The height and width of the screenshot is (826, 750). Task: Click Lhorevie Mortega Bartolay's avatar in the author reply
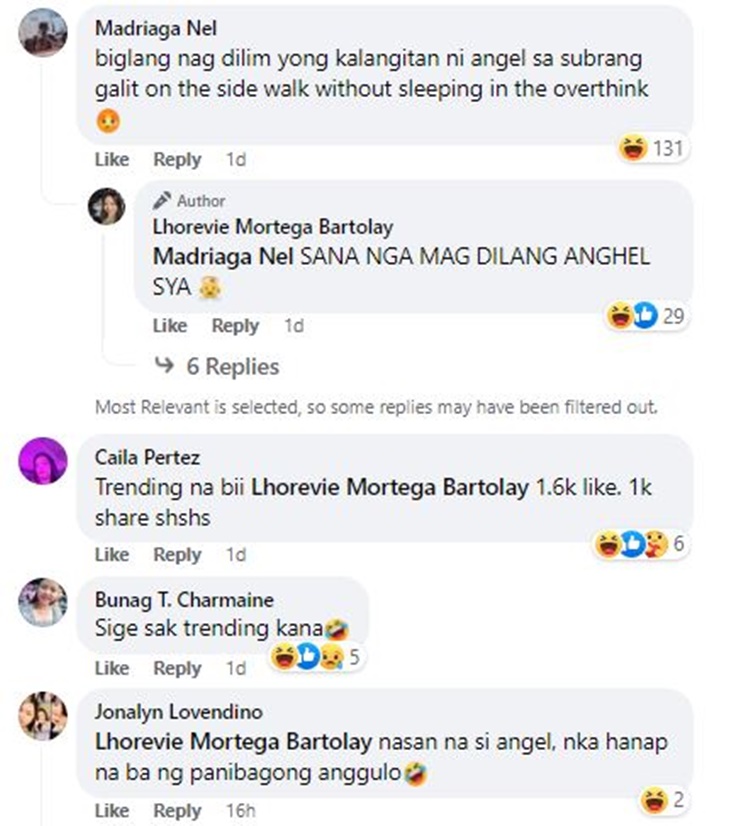click(x=106, y=206)
